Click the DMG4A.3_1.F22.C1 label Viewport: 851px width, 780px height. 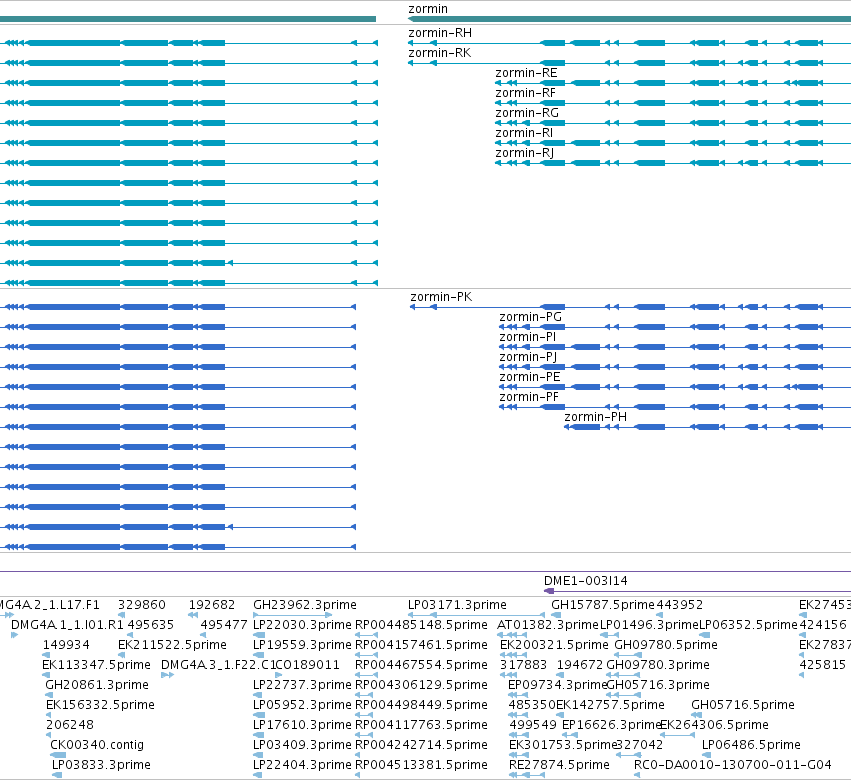(218, 665)
